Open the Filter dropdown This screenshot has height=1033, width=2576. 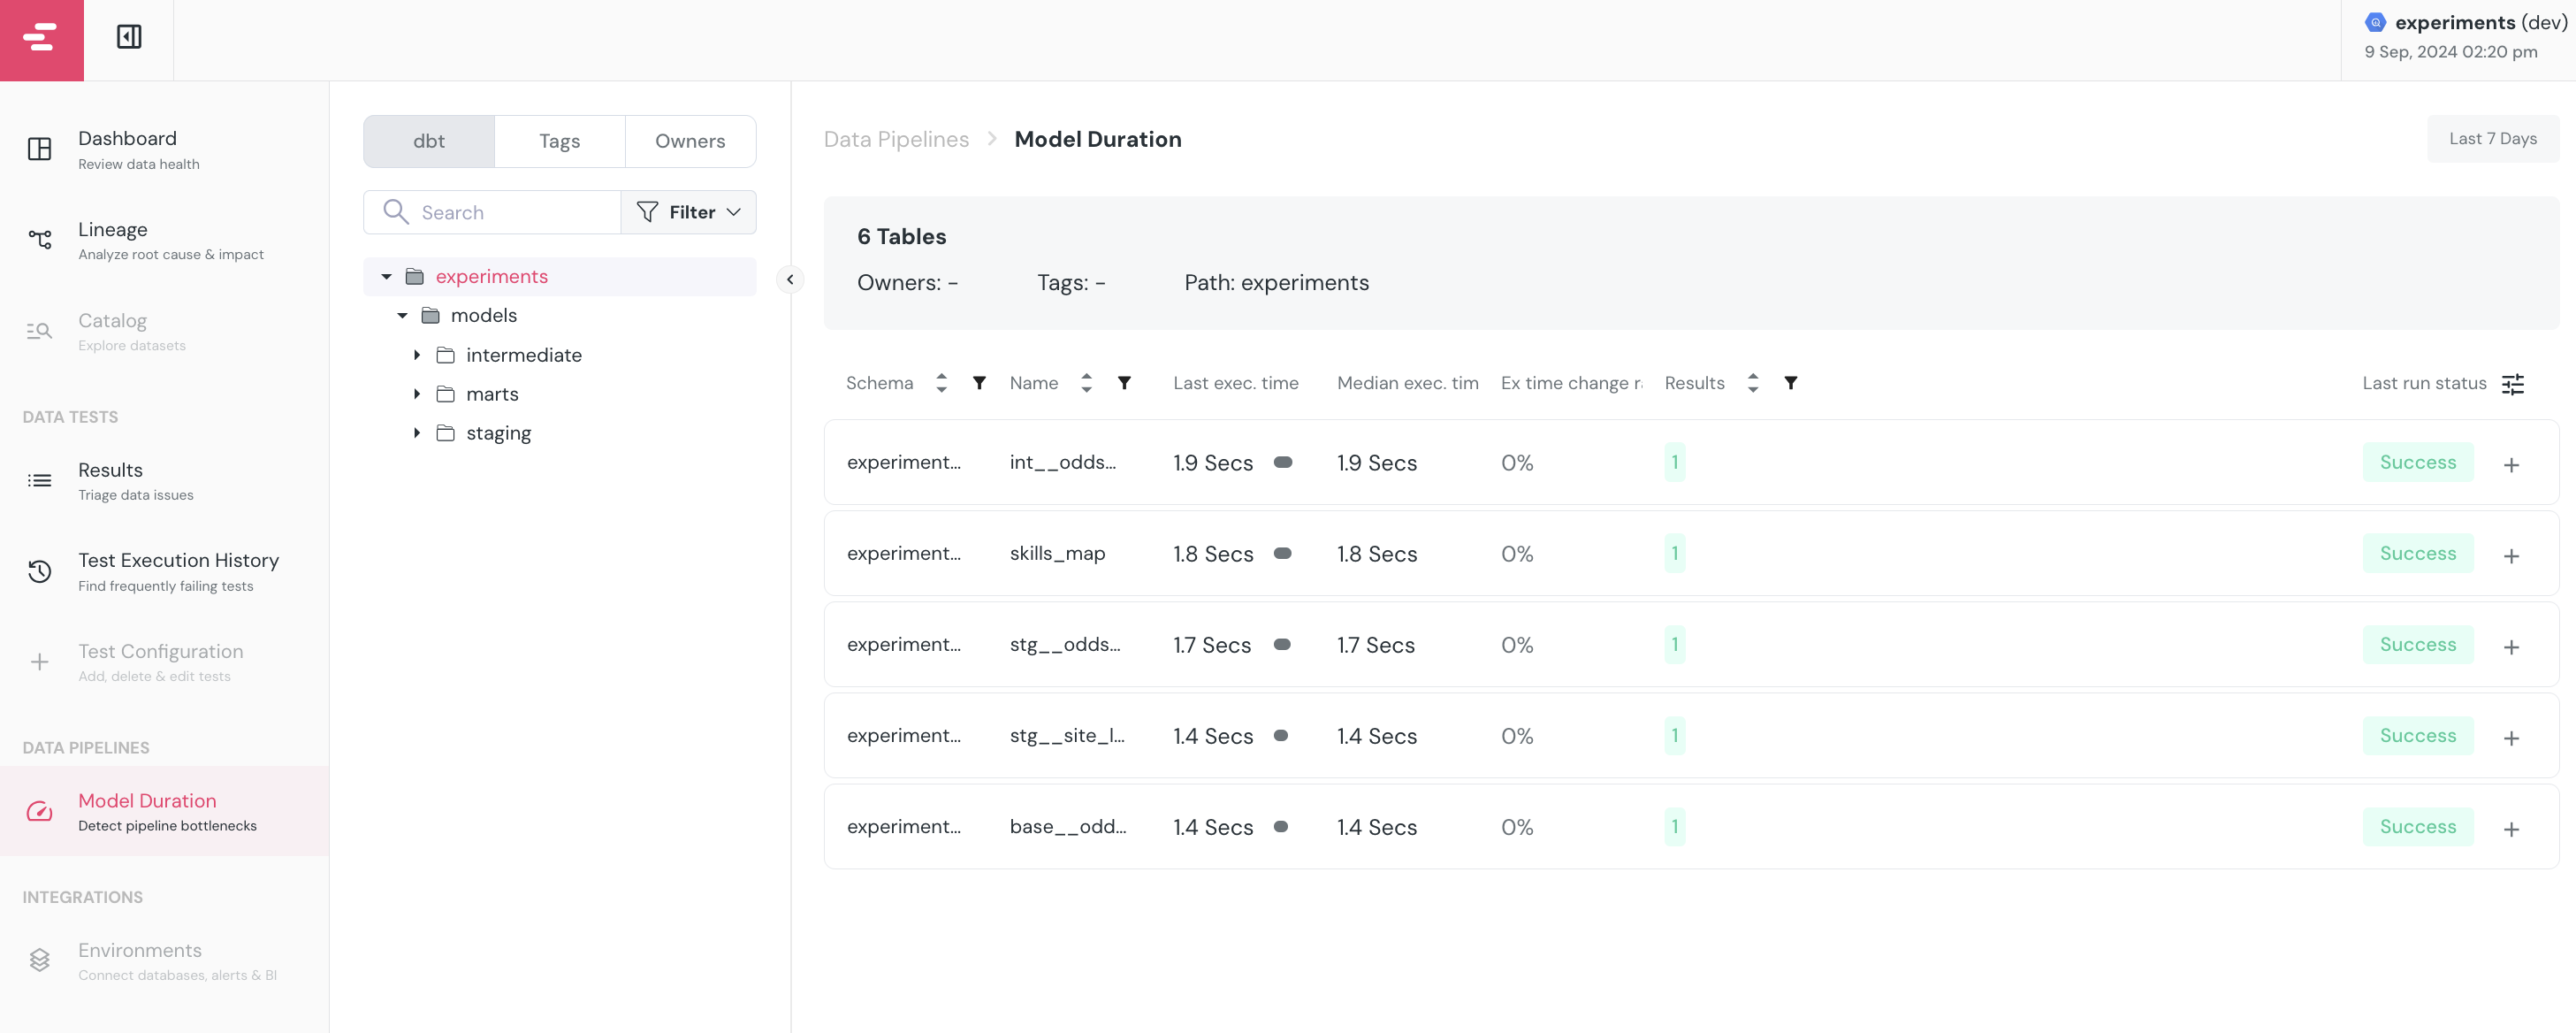pos(689,212)
